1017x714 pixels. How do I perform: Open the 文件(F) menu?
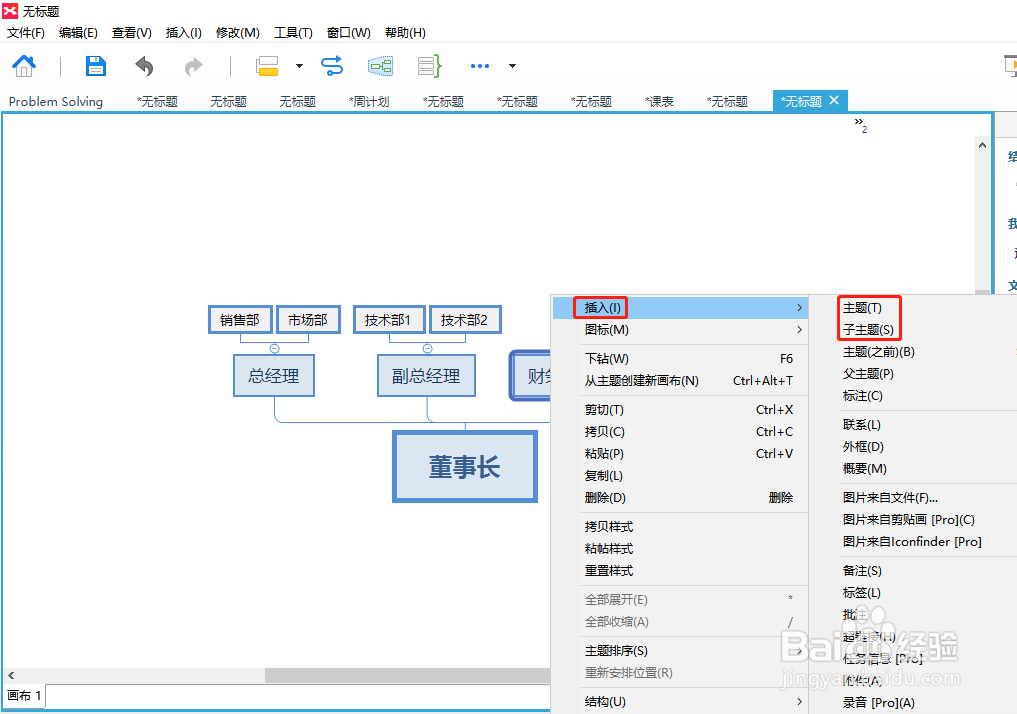pos(26,32)
